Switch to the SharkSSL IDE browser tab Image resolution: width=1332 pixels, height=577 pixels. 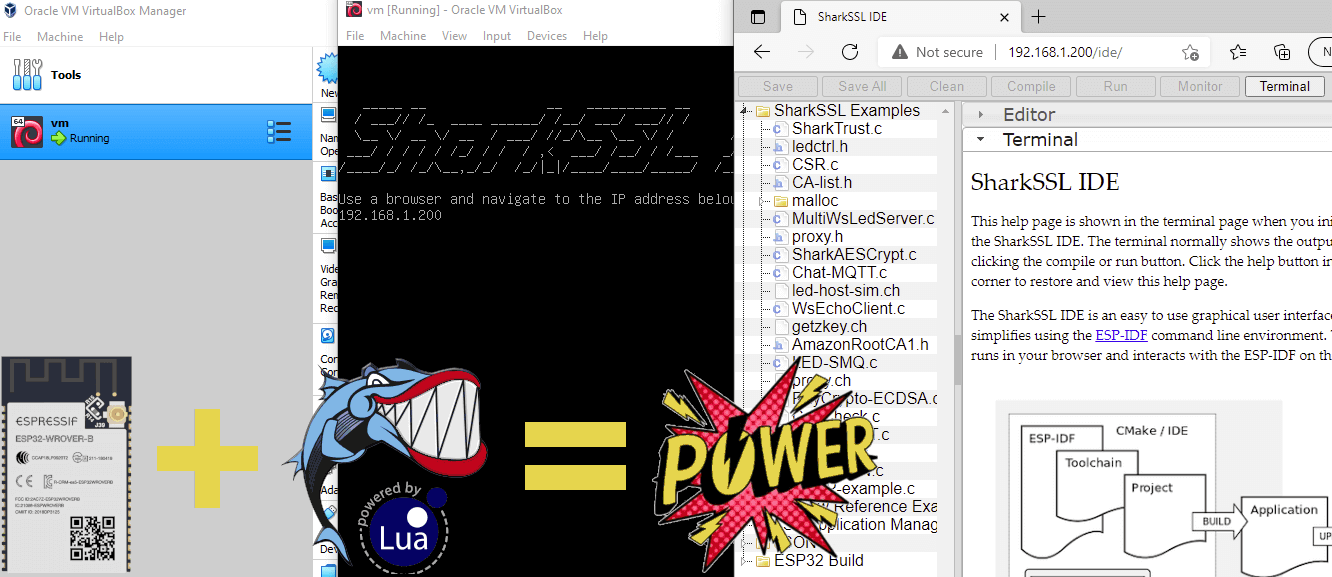tap(900, 17)
